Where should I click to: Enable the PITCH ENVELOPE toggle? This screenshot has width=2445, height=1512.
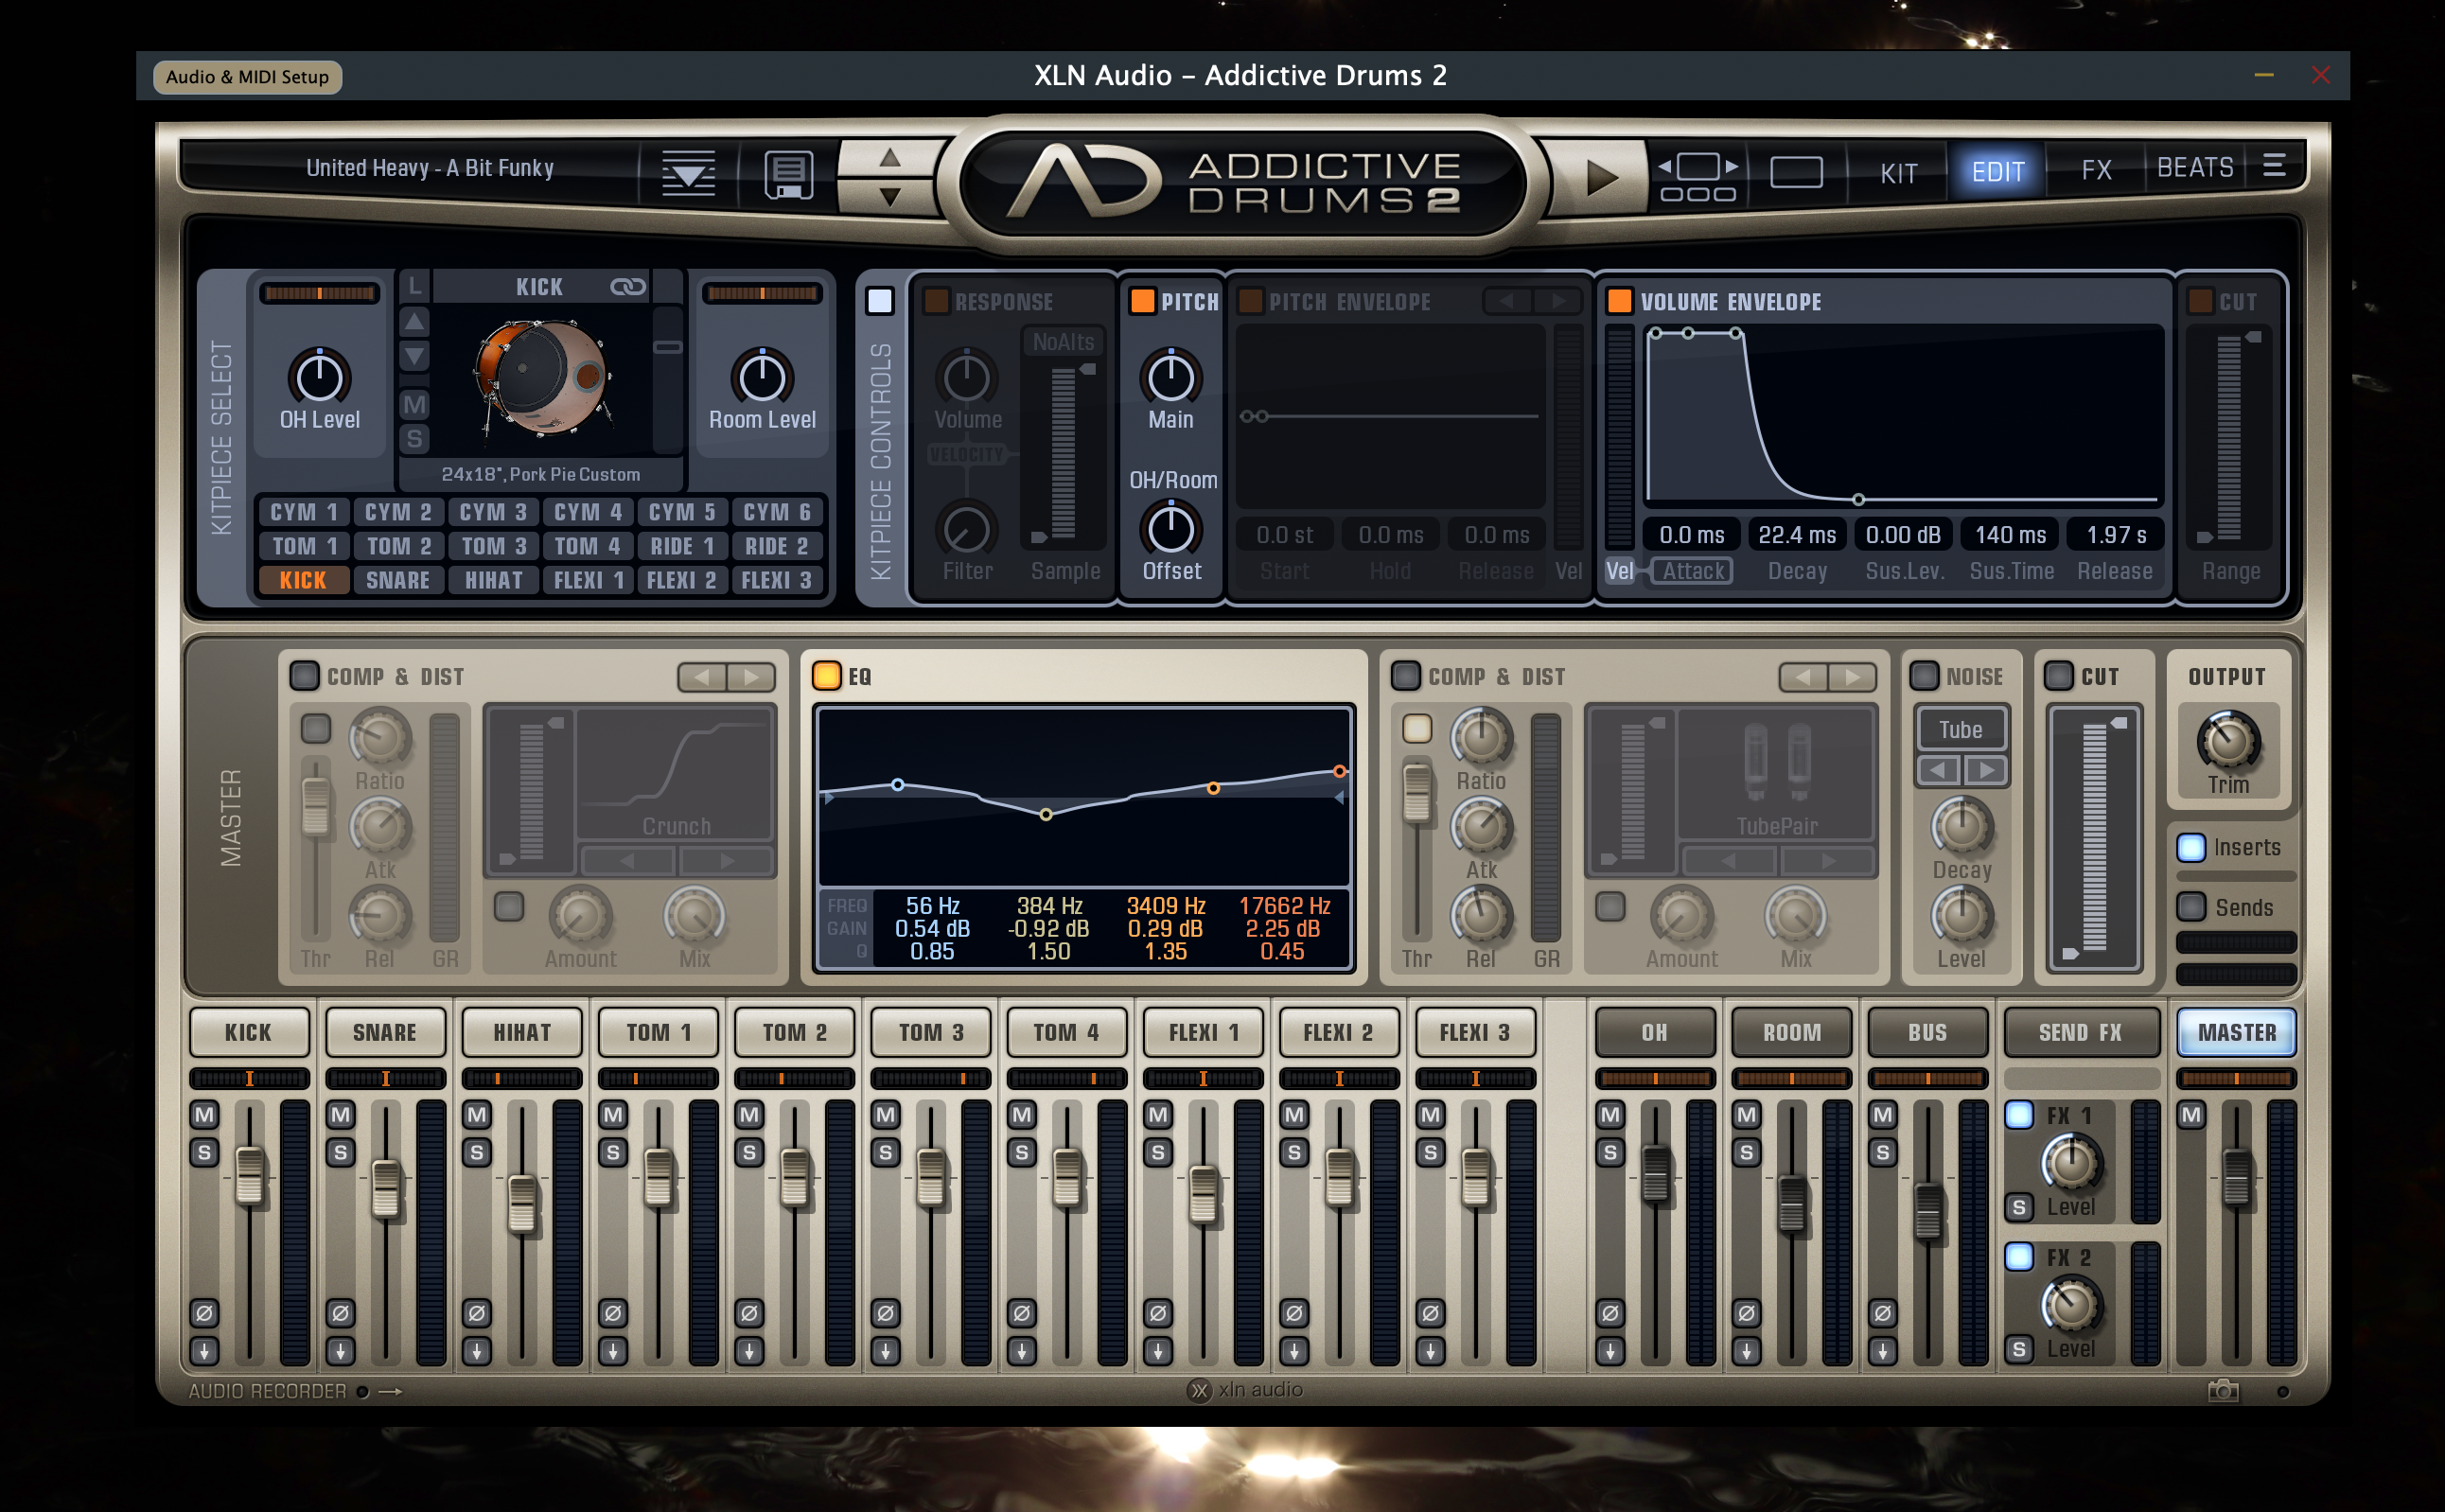(x=1249, y=301)
